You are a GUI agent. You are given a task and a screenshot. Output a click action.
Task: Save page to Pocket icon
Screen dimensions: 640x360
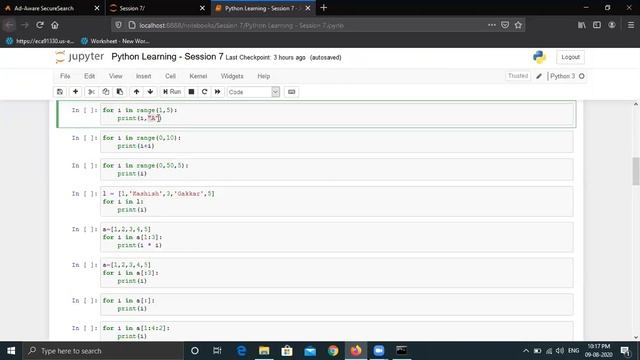[x=505, y=25]
